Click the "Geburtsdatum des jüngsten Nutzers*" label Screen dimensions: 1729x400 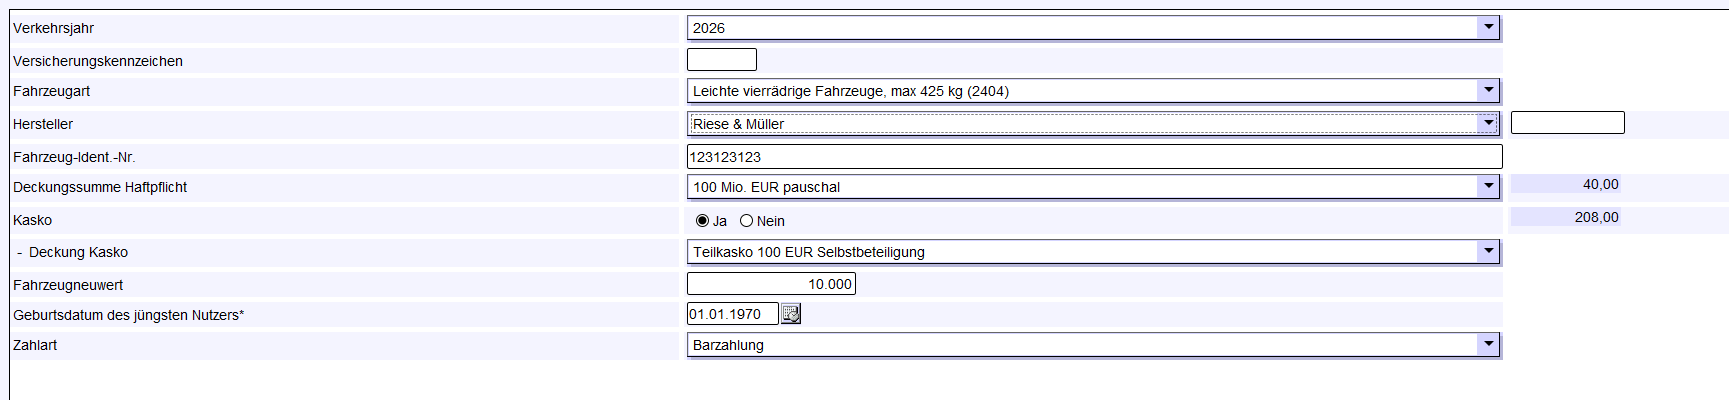(x=128, y=315)
